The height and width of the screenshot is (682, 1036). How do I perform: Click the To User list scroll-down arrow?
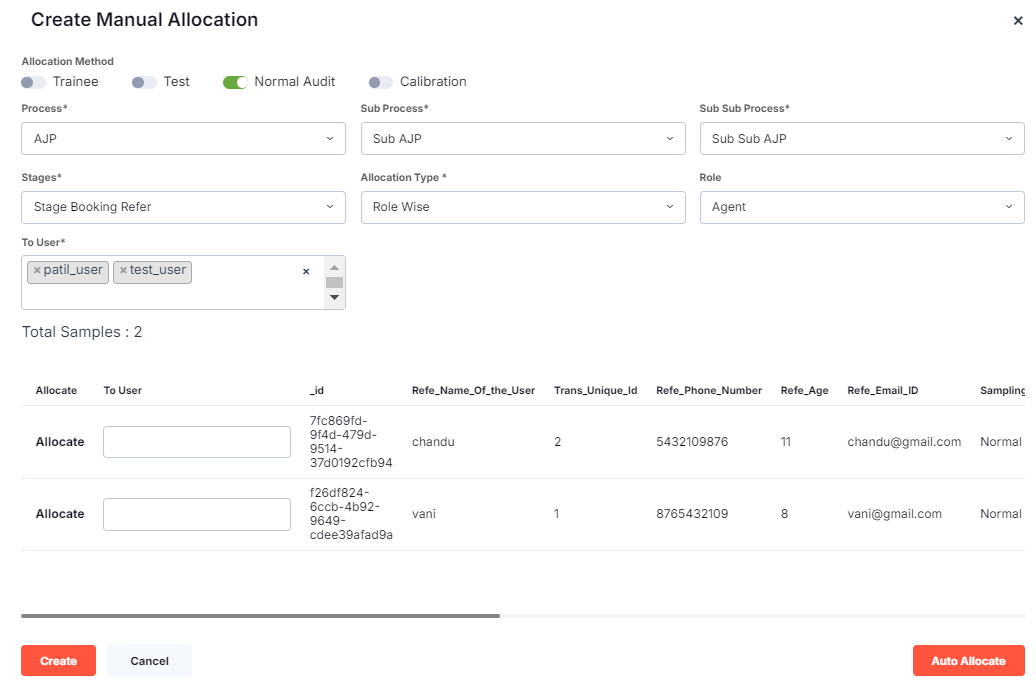[x=334, y=297]
